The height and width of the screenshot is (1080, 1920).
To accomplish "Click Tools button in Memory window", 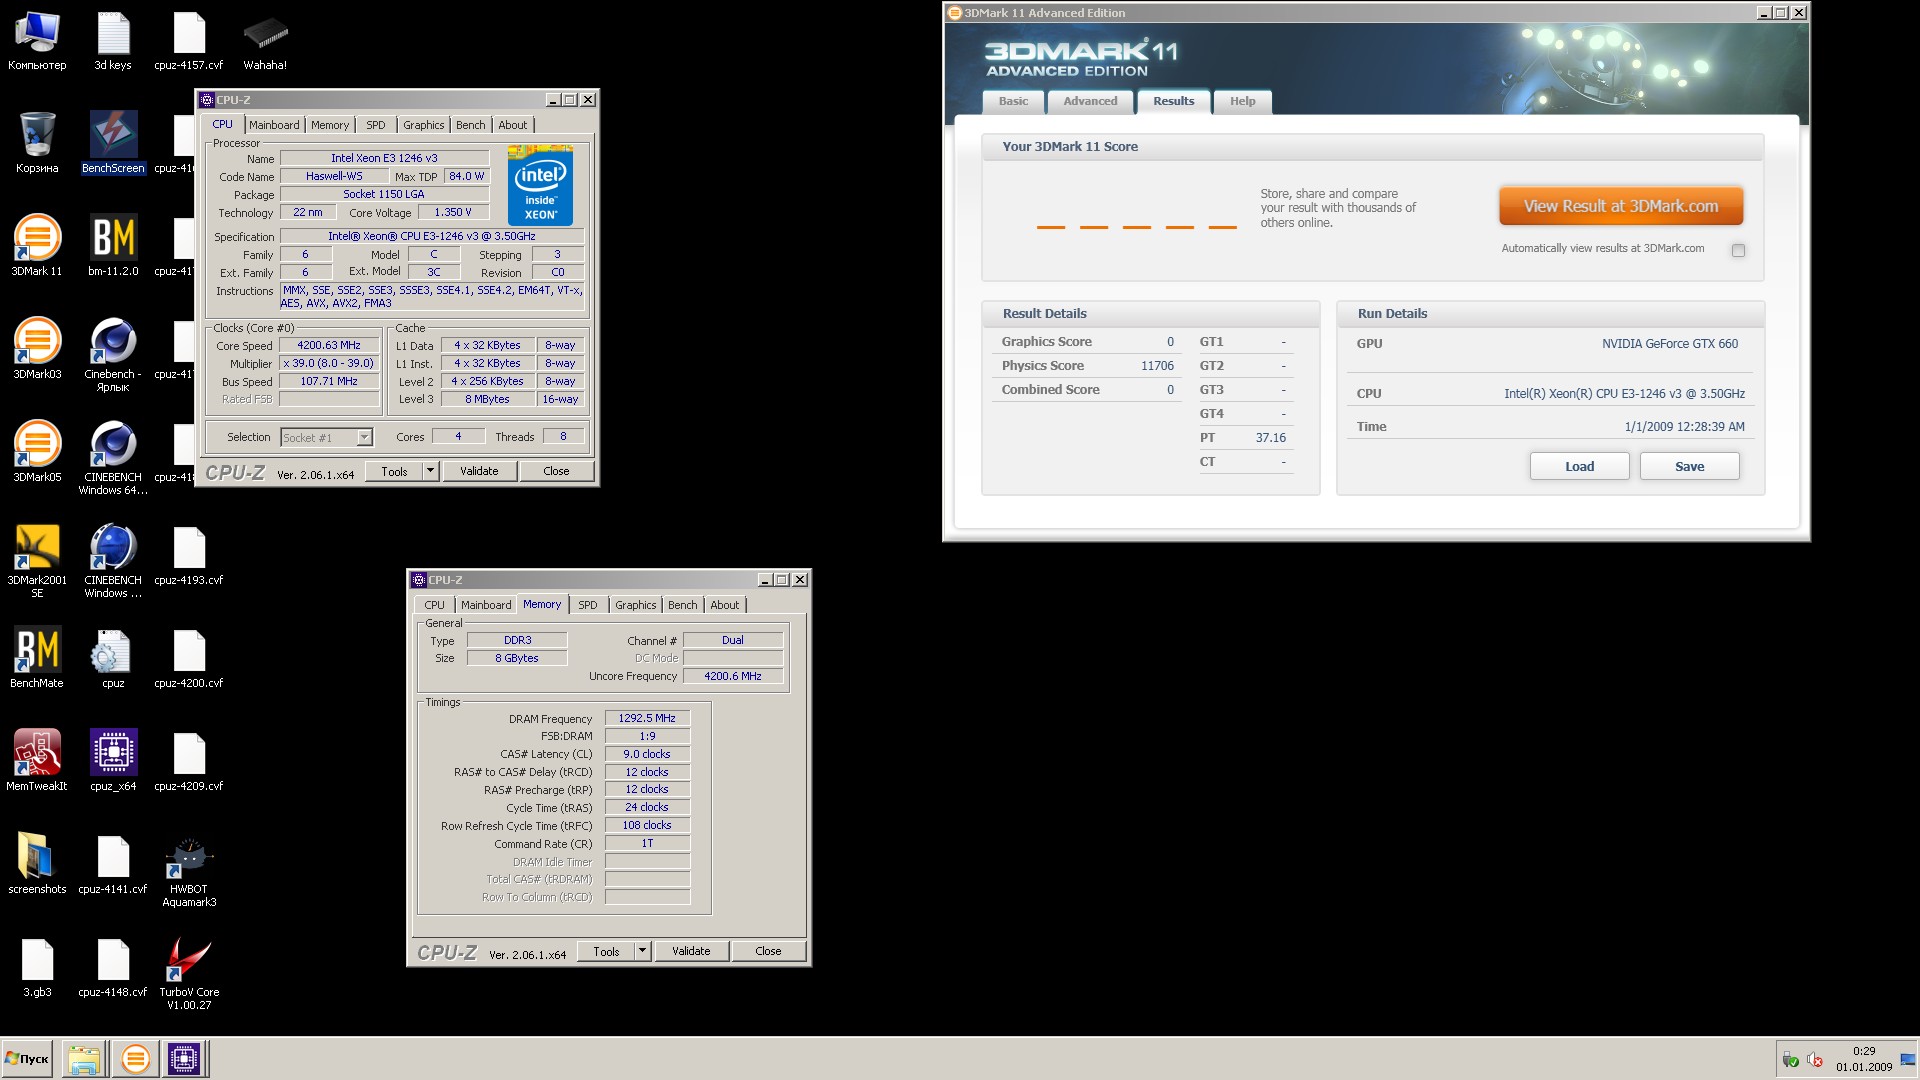I will pos(606,951).
